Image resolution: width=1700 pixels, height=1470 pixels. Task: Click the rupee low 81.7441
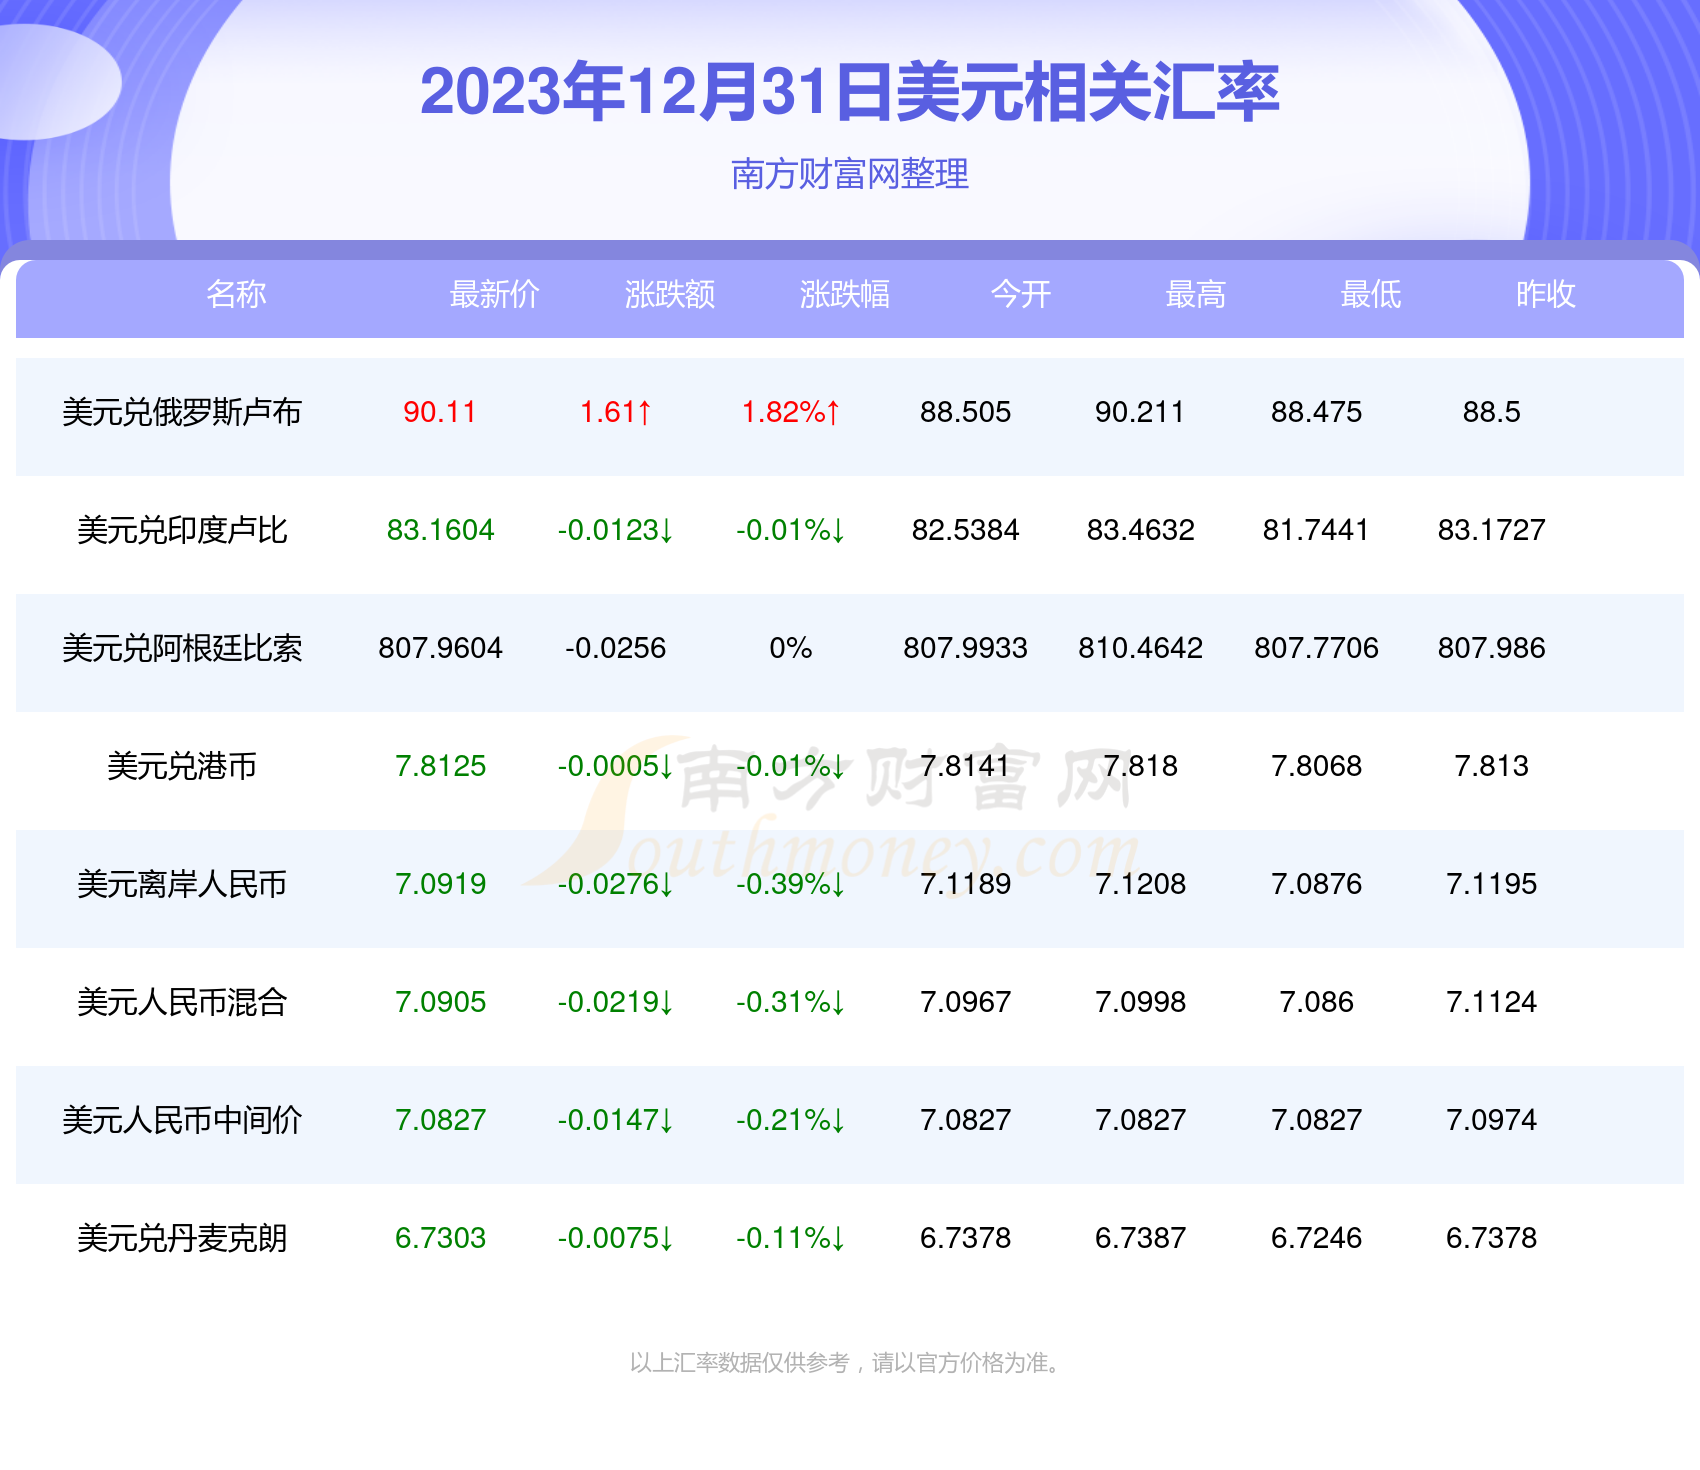[1316, 530]
